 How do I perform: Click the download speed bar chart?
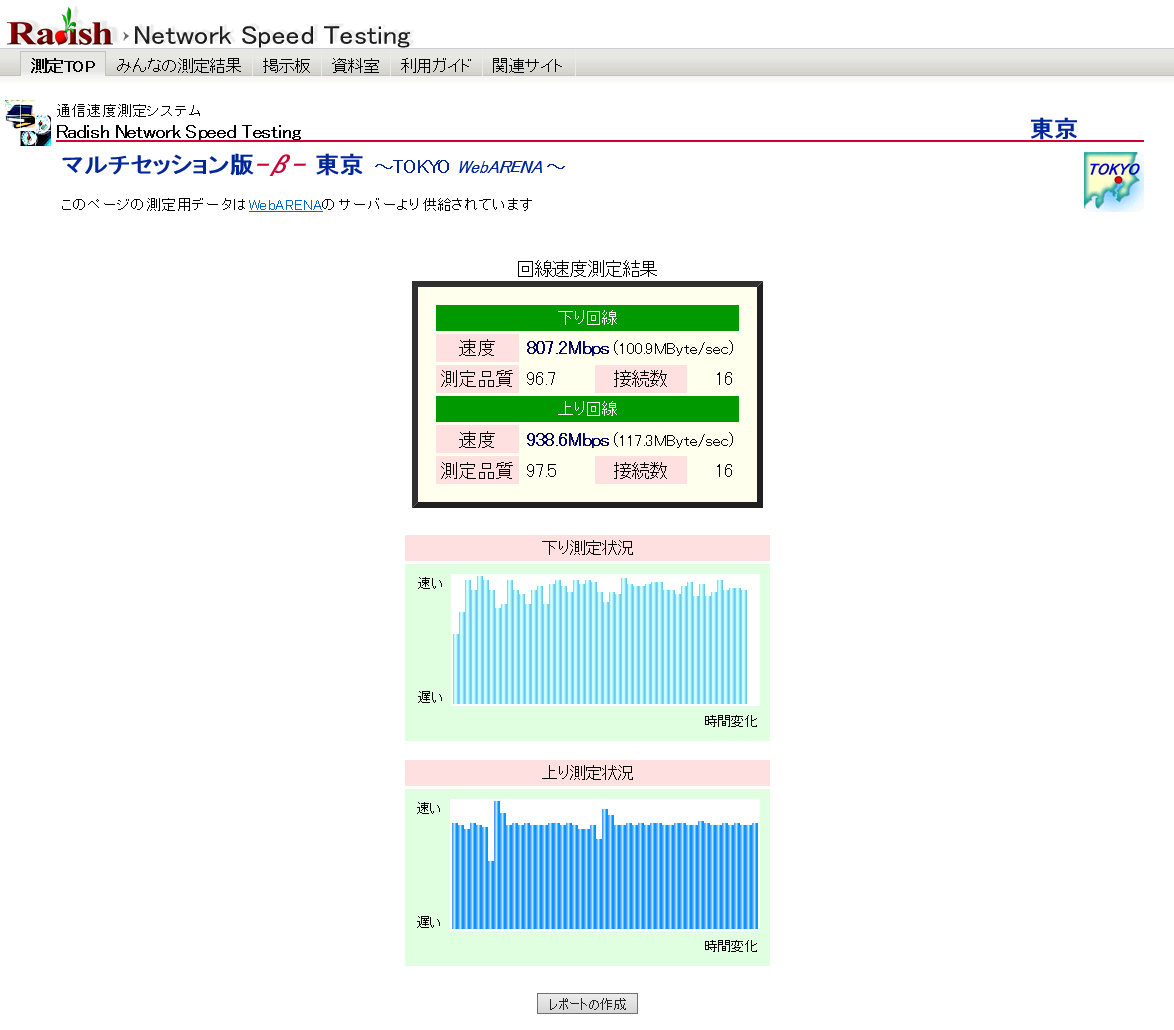604,640
